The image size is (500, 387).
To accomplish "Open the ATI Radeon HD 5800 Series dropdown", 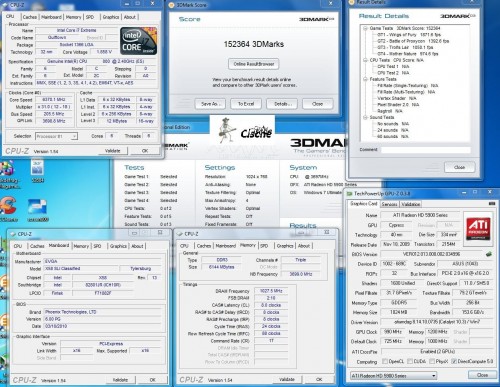I will [393, 376].
